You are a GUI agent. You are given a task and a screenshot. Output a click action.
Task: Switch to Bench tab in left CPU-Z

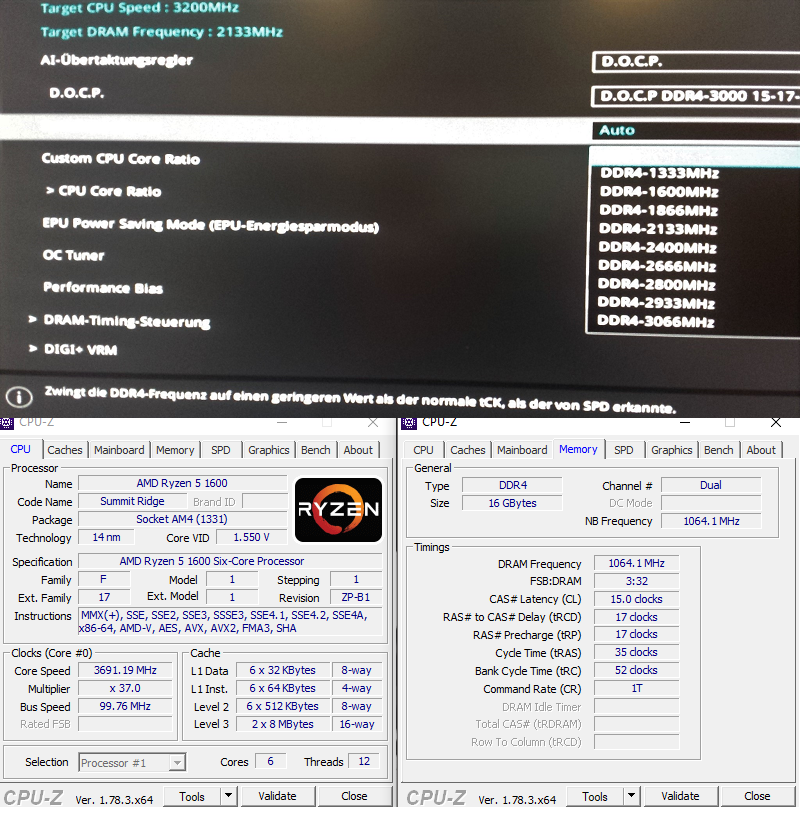316,450
